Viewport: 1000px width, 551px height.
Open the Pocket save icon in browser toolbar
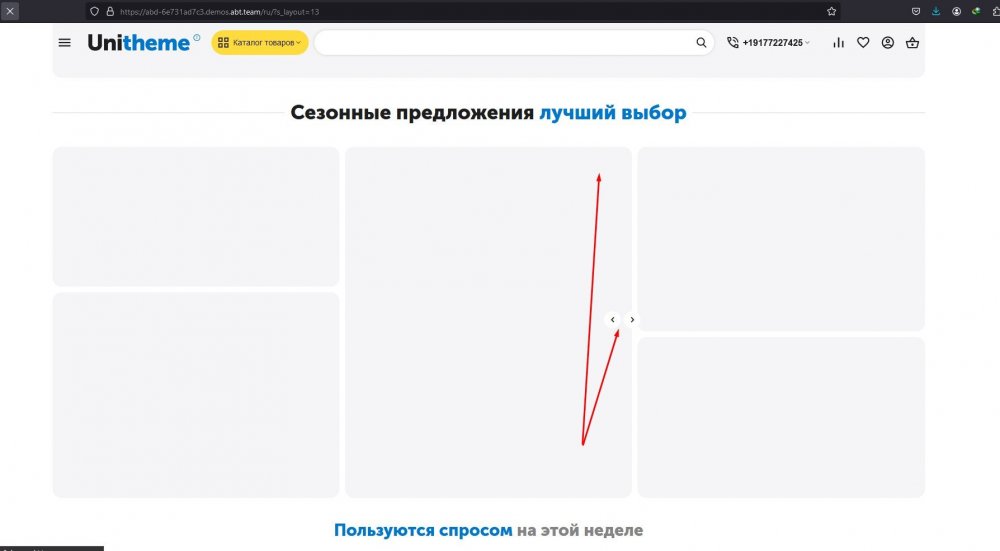point(916,11)
